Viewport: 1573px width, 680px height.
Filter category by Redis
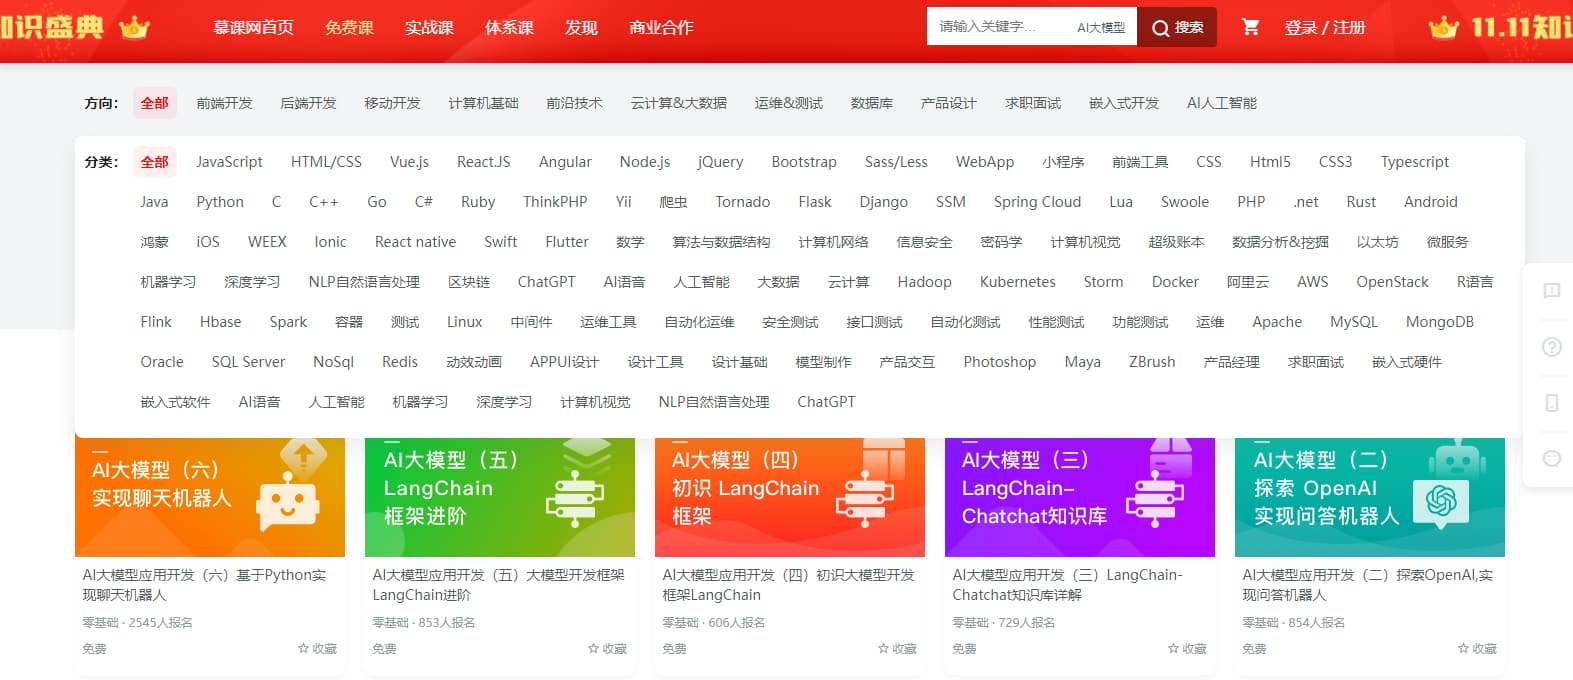tap(400, 362)
